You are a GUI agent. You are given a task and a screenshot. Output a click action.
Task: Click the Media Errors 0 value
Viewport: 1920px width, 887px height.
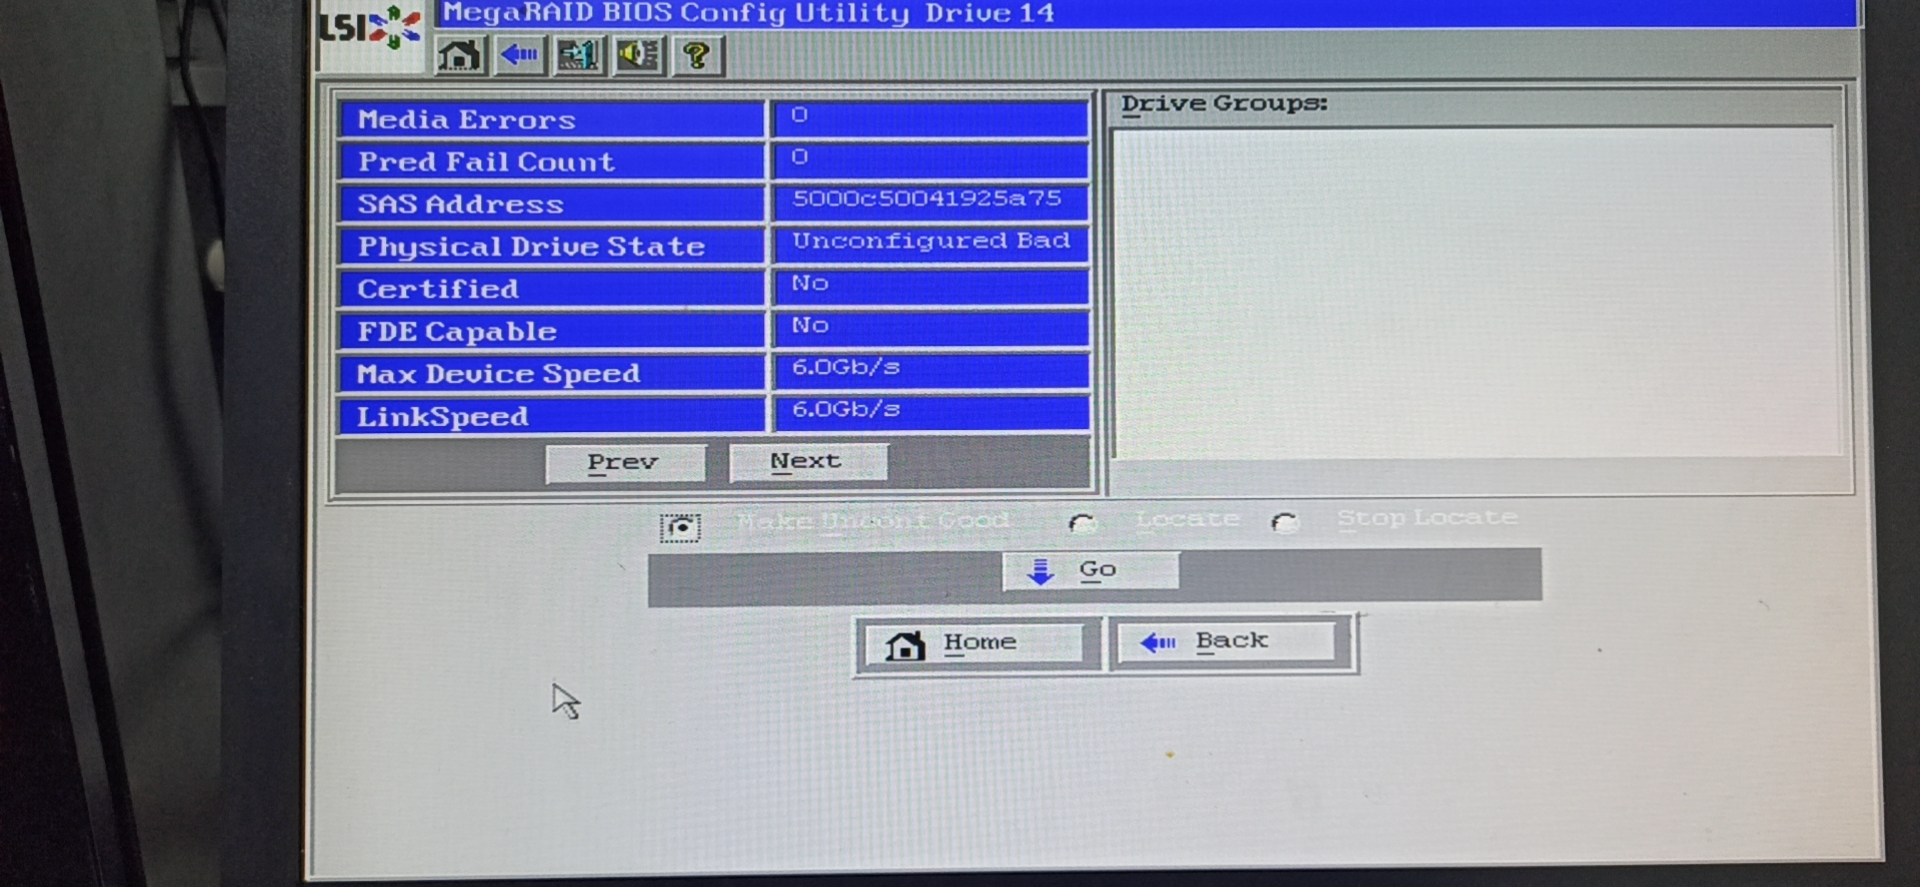(x=799, y=115)
